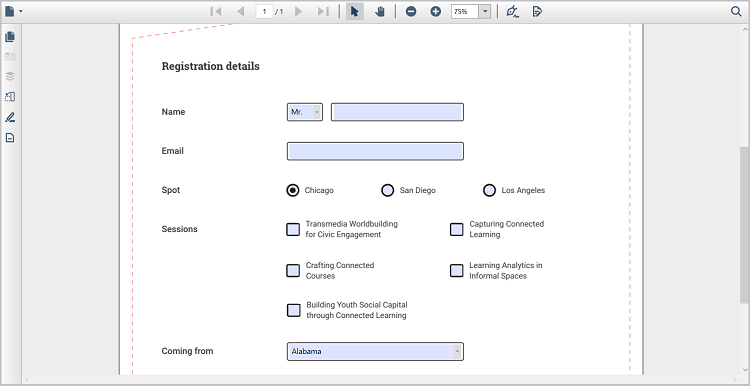750x386 pixels.
Task: Select the Chicago radio button
Action: (x=293, y=190)
